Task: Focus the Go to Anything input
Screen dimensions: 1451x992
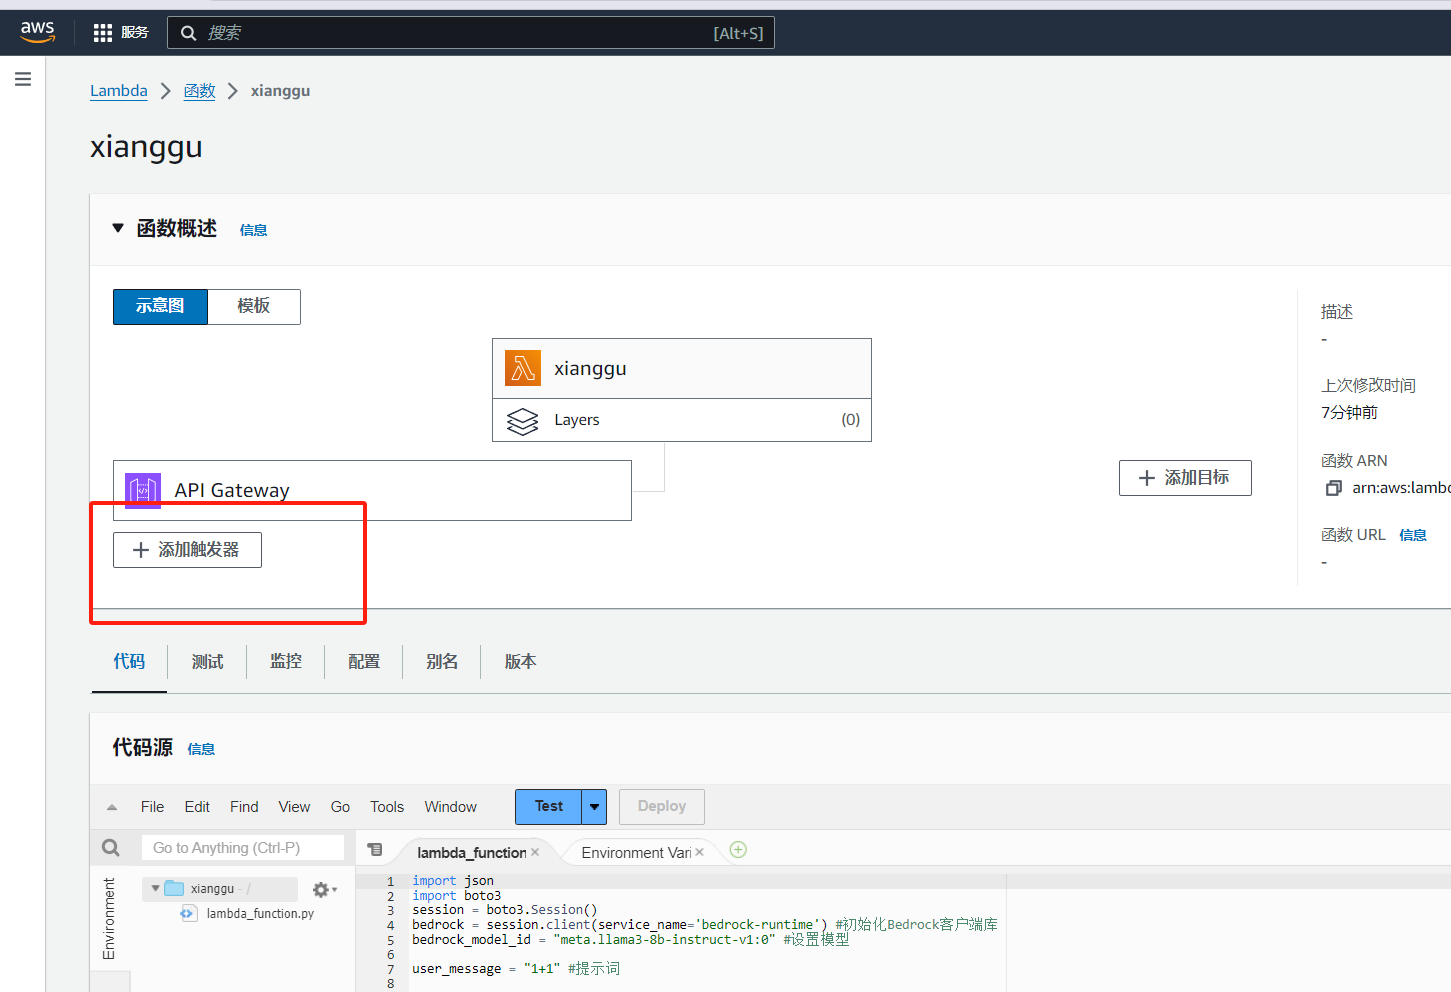Action: (242, 848)
